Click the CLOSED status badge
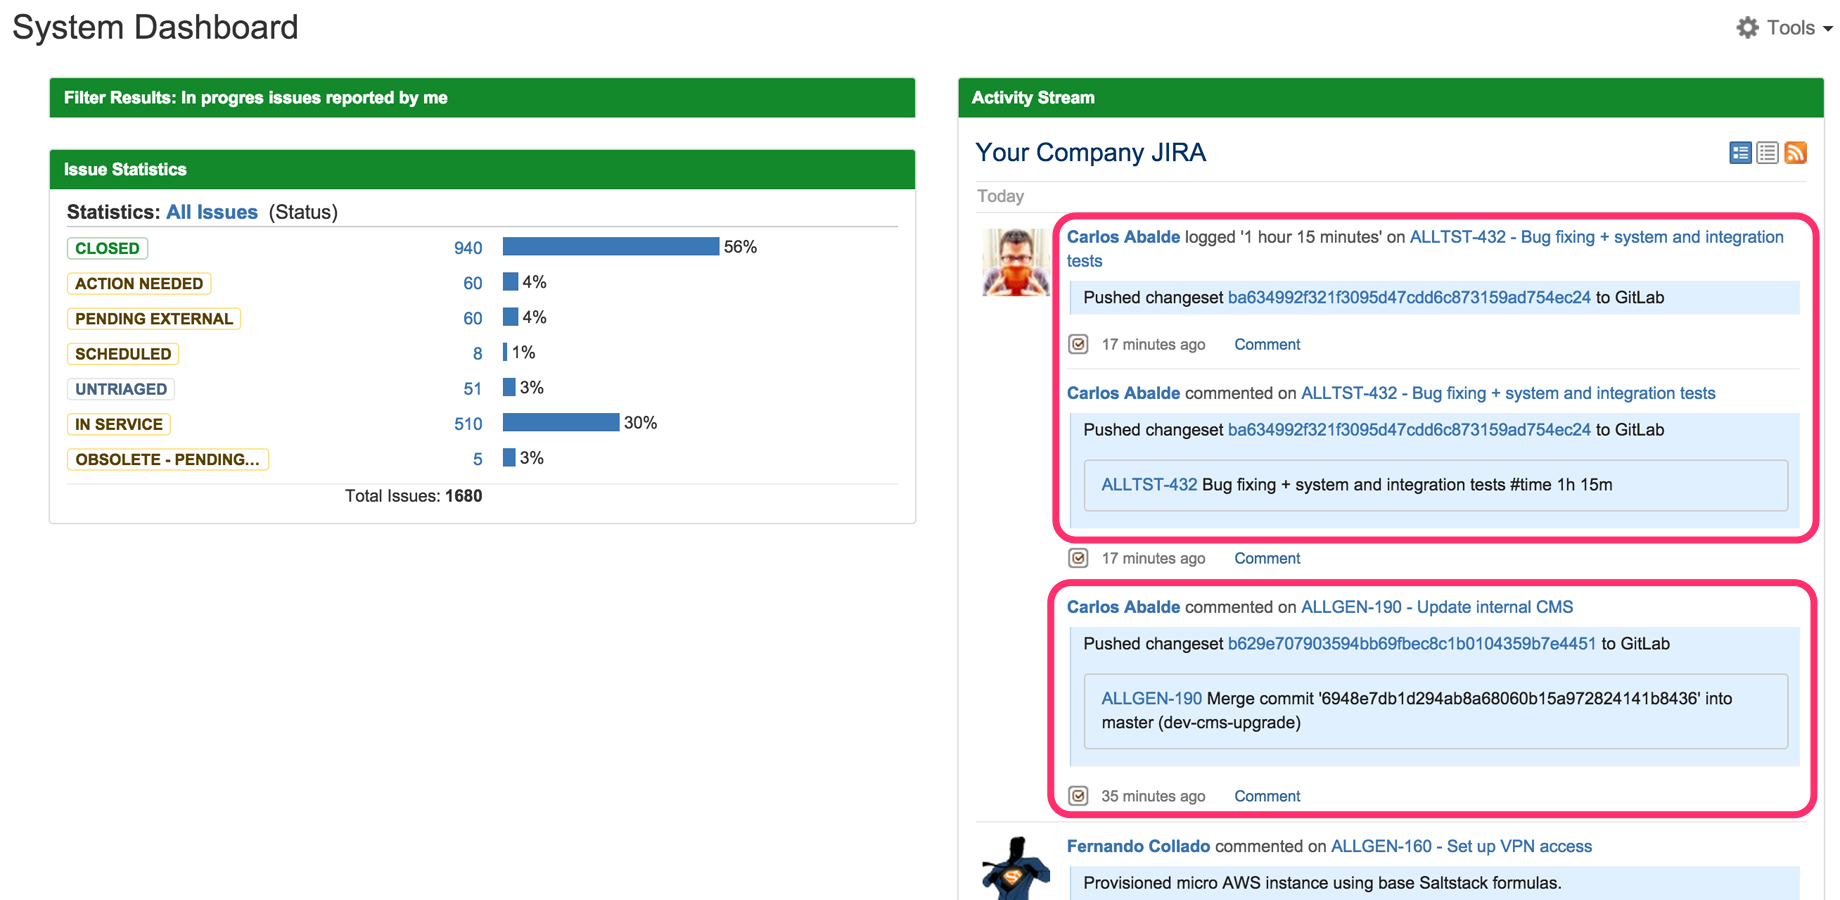 pos(107,248)
